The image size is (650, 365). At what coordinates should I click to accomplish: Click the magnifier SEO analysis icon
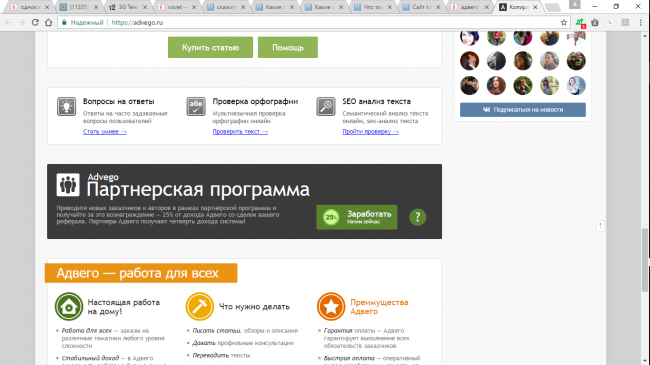[325, 107]
